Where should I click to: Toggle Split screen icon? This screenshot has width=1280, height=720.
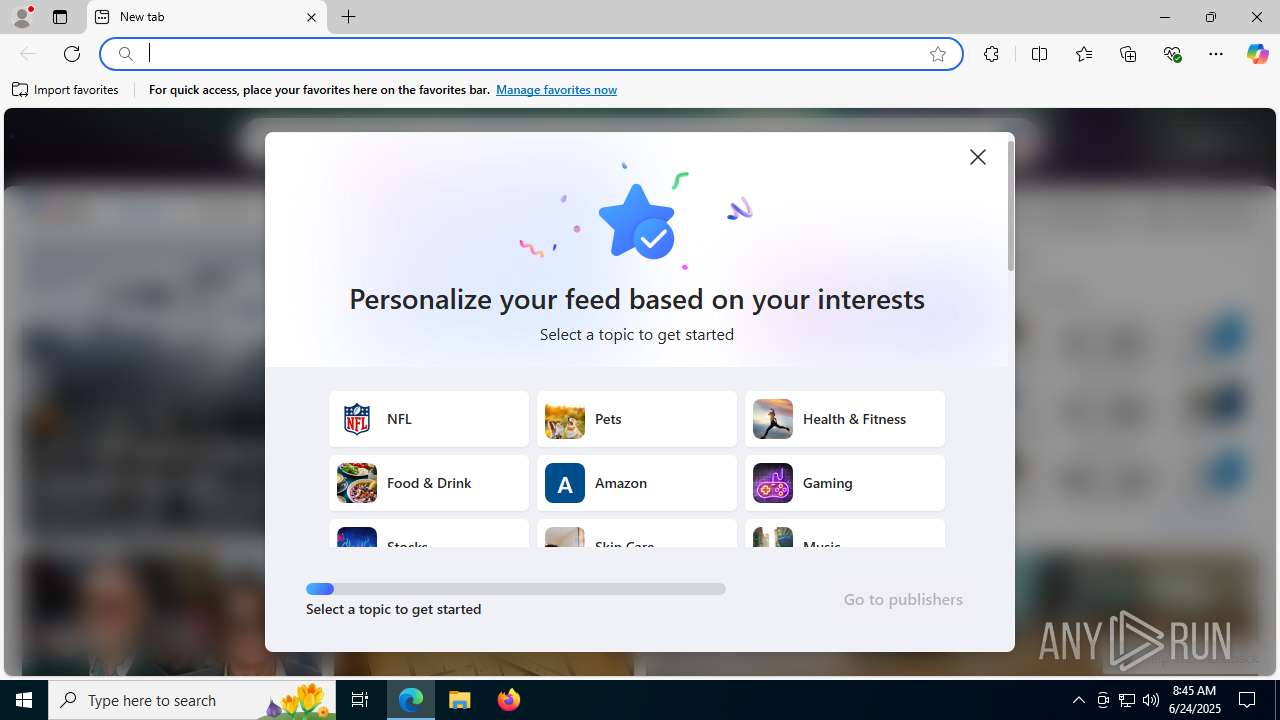click(1039, 54)
